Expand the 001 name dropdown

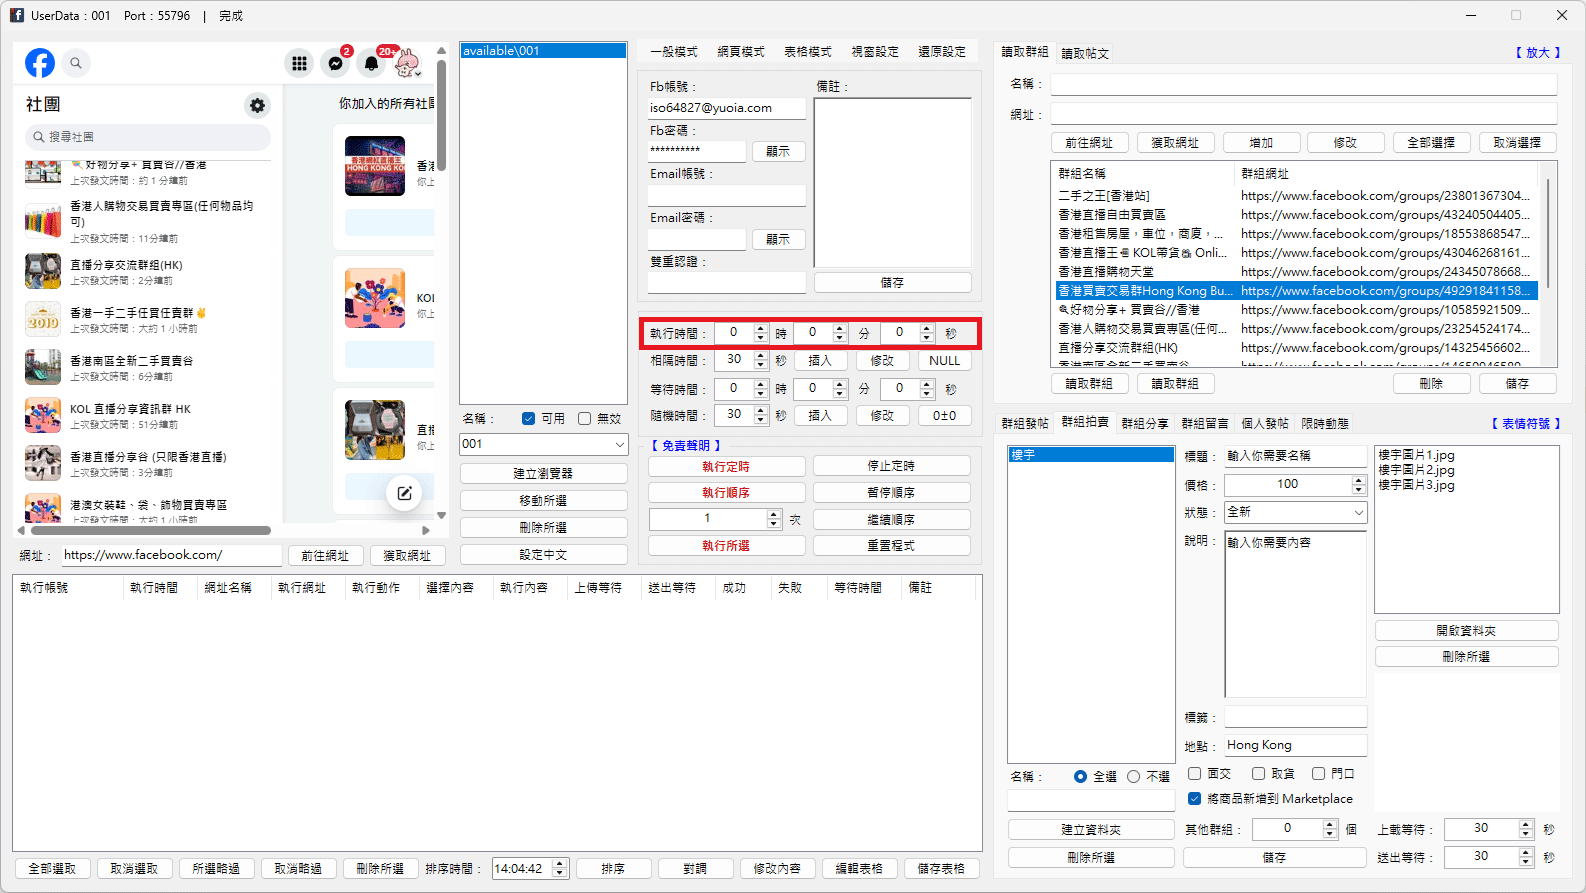(619, 444)
